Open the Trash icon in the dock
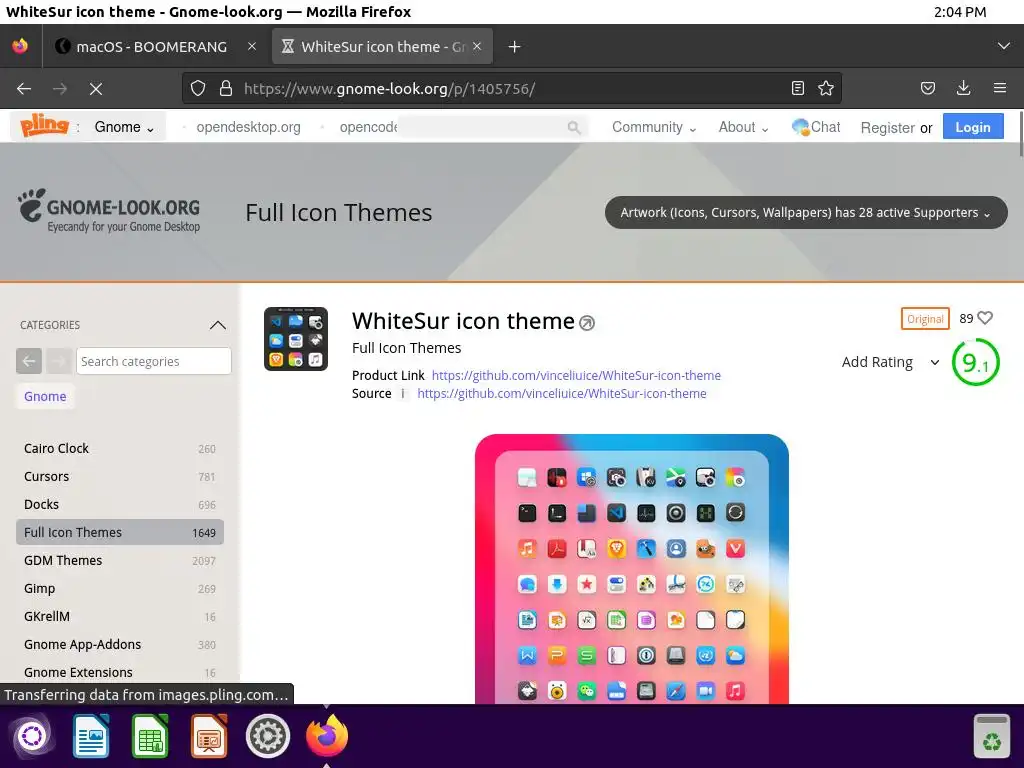The width and height of the screenshot is (1024, 768). pos(991,736)
